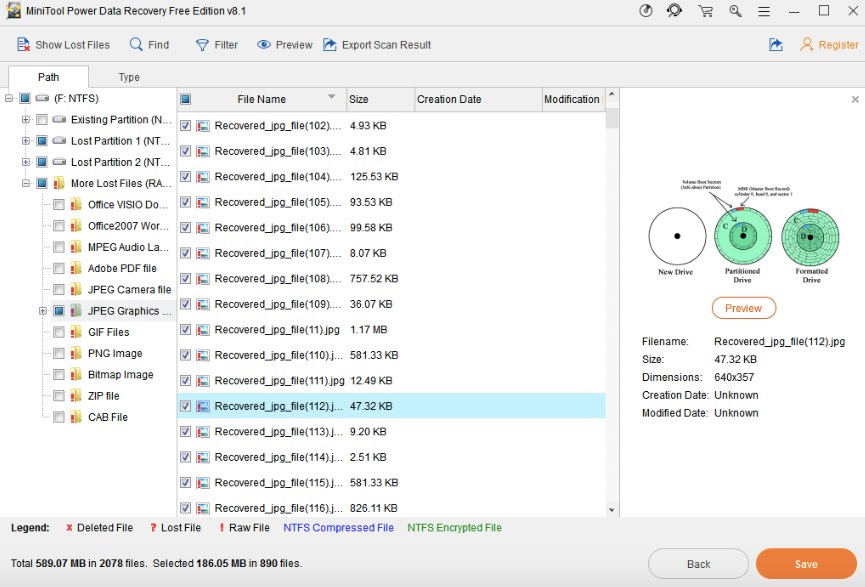Screen dimensions: 865x587
Task: Click the key activation icon
Action: [736, 11]
